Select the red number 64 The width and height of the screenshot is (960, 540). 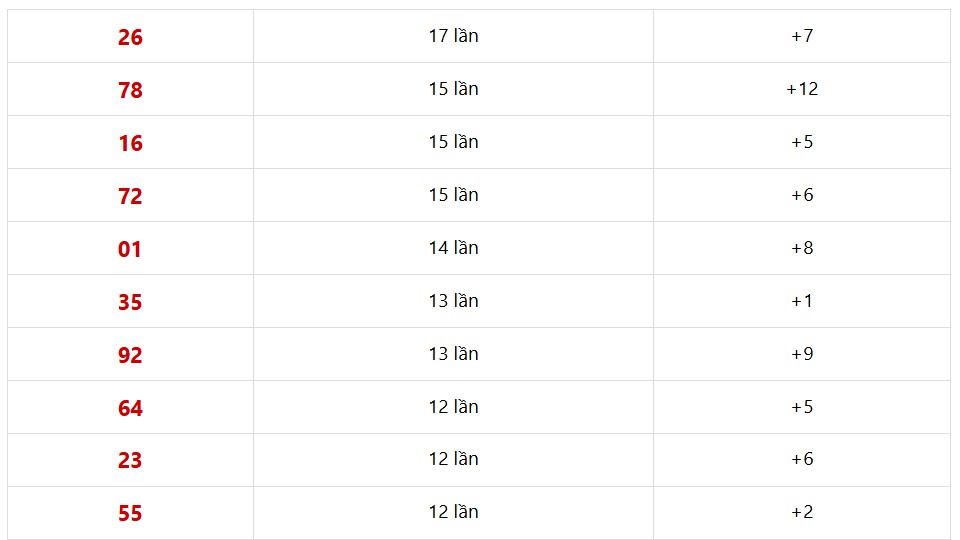click(x=130, y=408)
